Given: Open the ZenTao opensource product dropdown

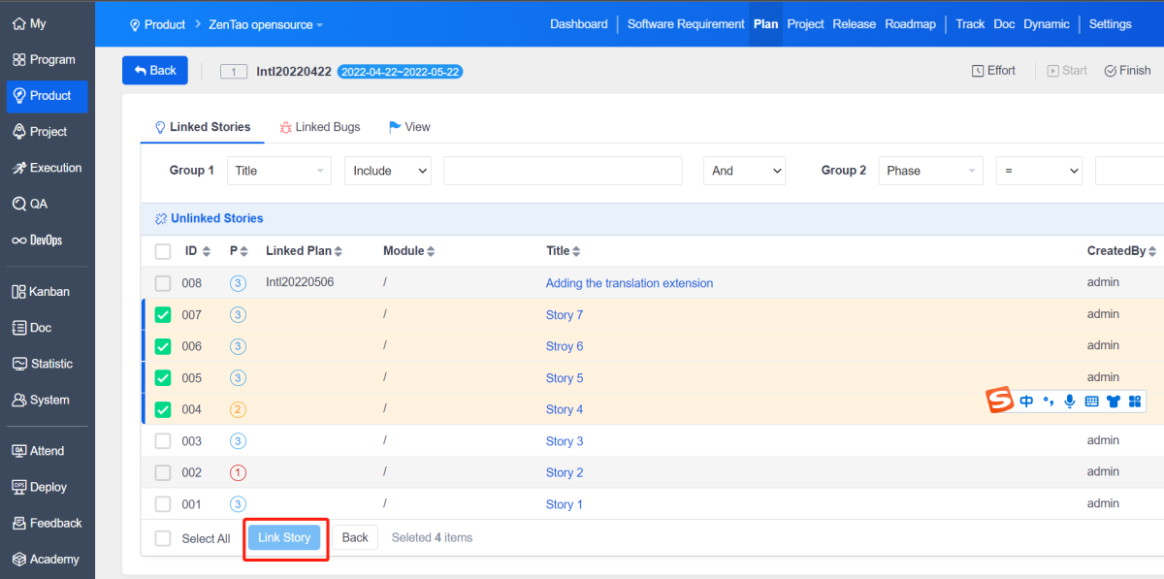Looking at the screenshot, I should coord(265,24).
